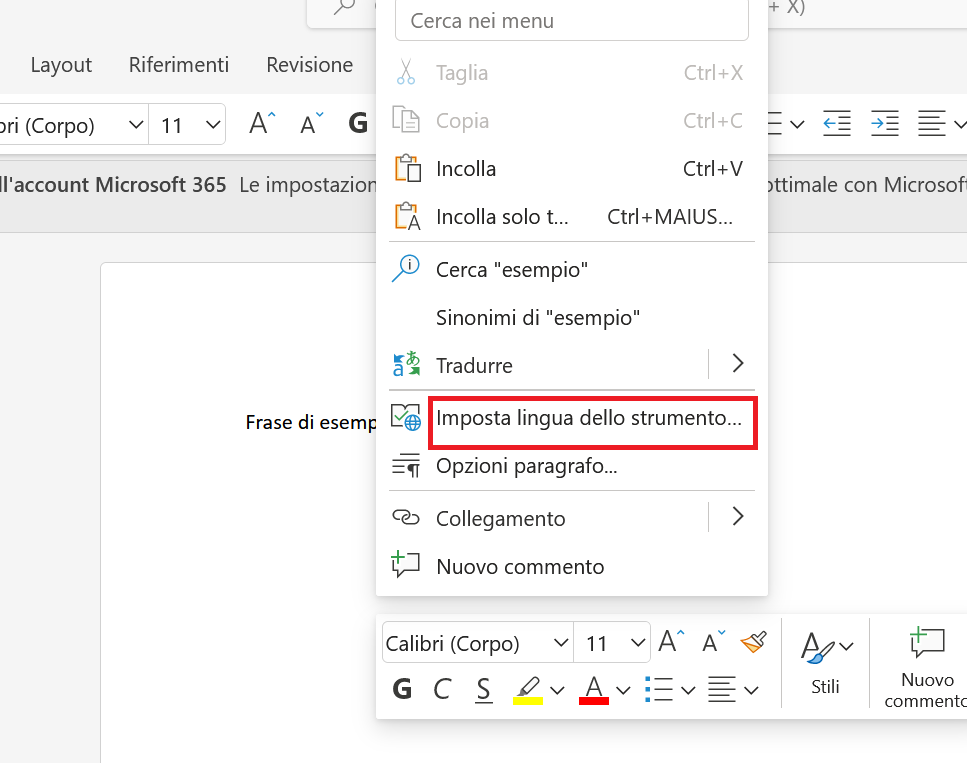Decrease font size in mini toolbar
967x763 pixels.
coord(714,642)
